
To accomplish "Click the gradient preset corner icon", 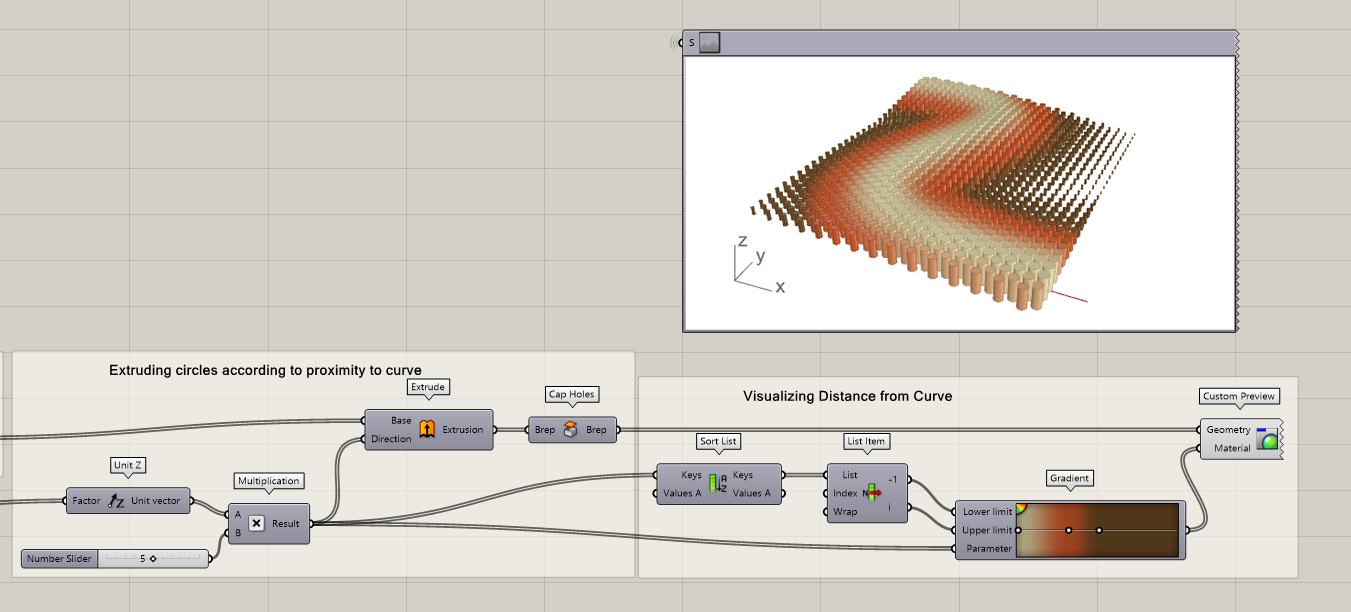I will click(x=1021, y=508).
